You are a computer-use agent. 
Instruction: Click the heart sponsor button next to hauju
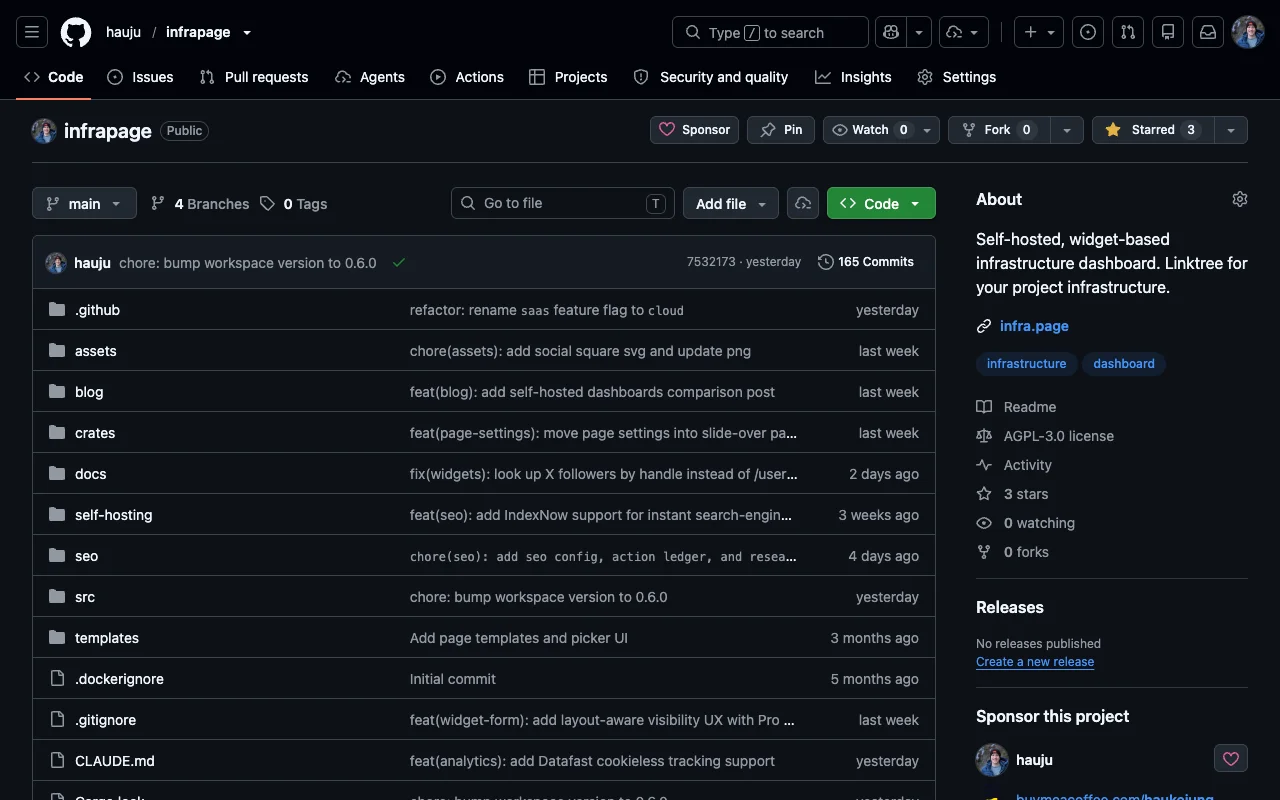[1231, 759]
